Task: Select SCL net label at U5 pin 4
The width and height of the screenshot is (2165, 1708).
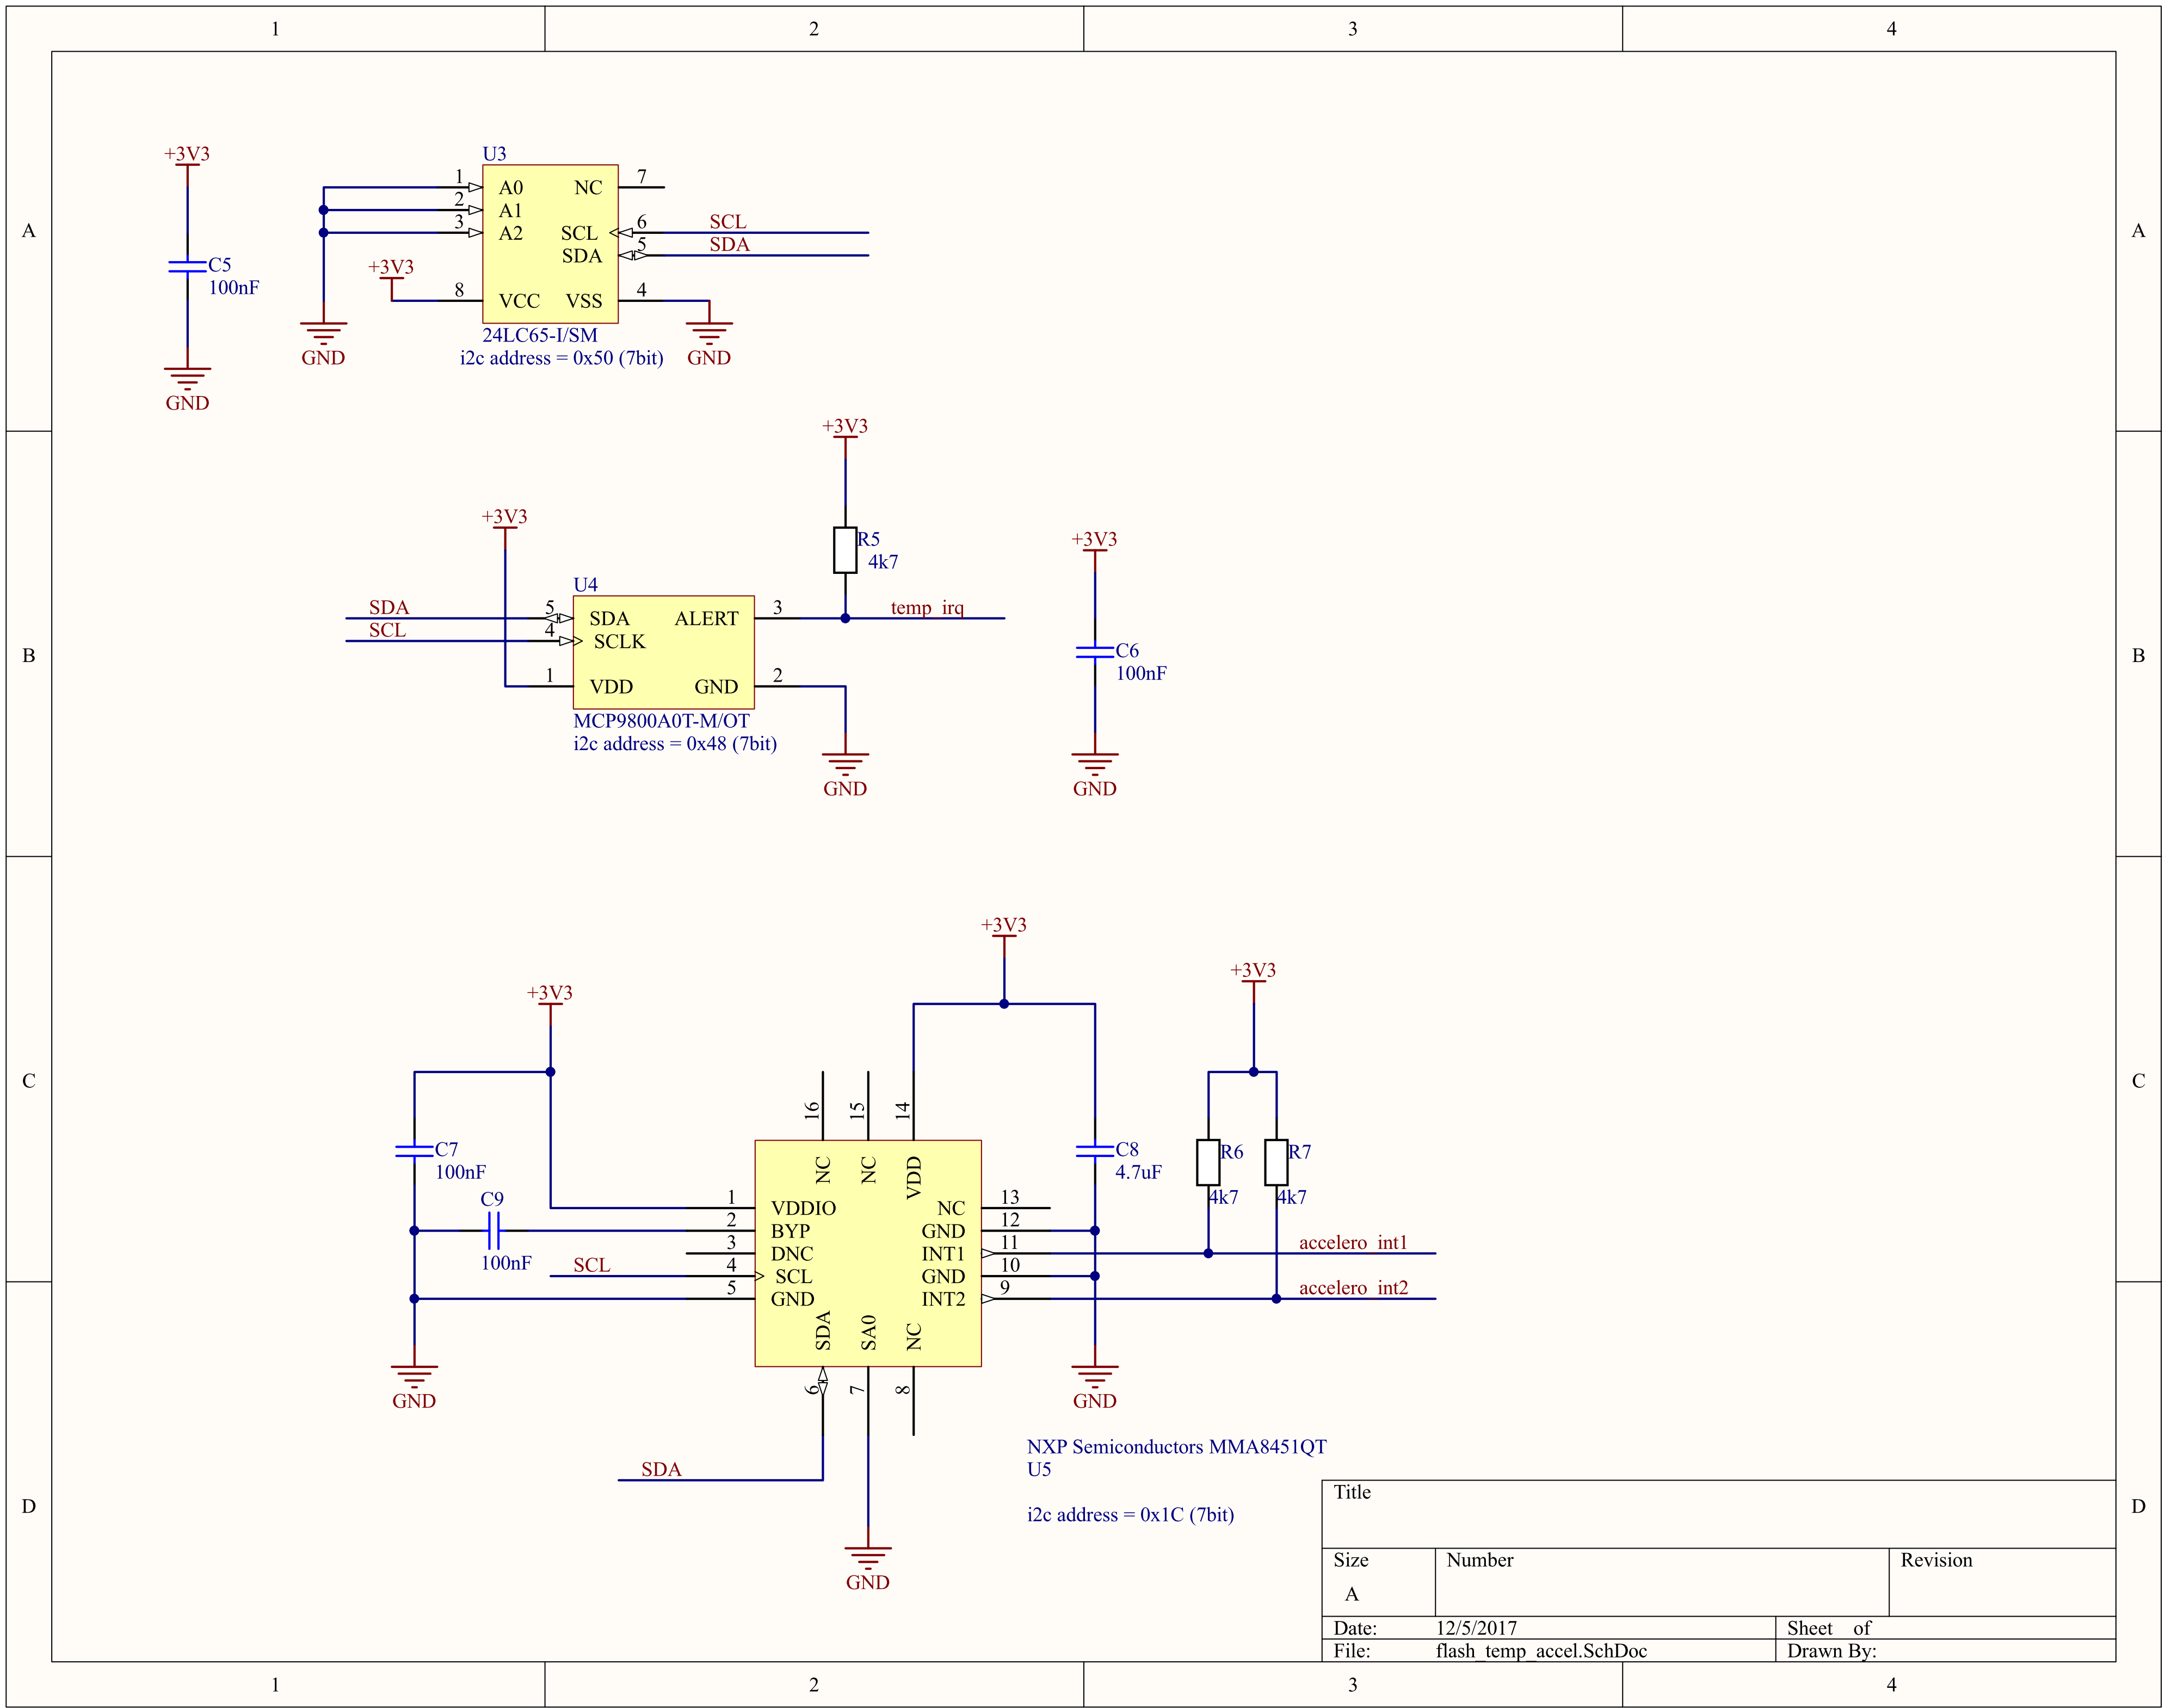Action: tap(591, 1265)
